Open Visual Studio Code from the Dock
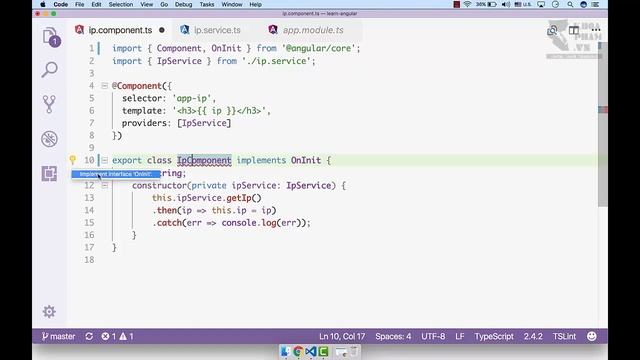The image size is (640, 360). point(311,351)
